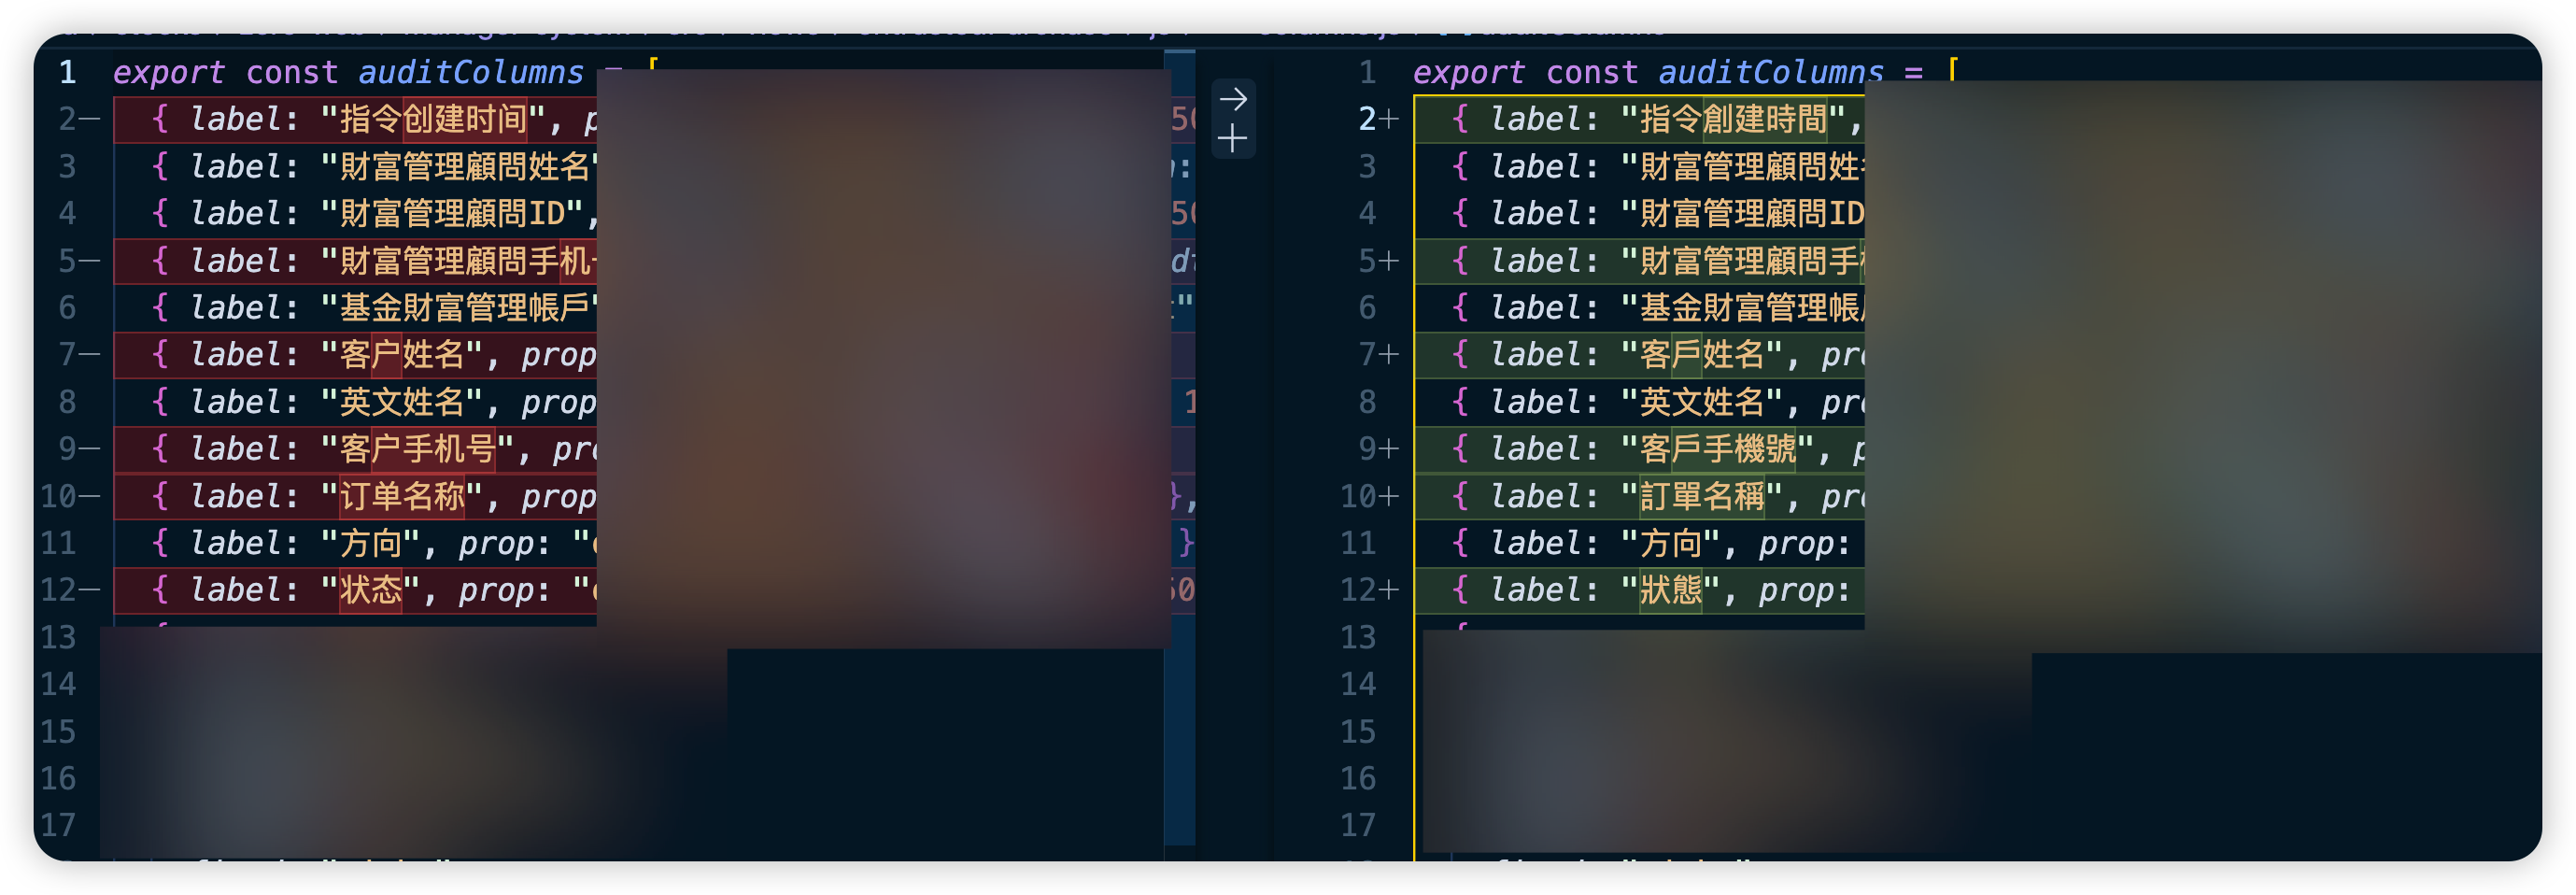
Task: Click removed line labeled "订单名称"
Action: tap(355, 496)
